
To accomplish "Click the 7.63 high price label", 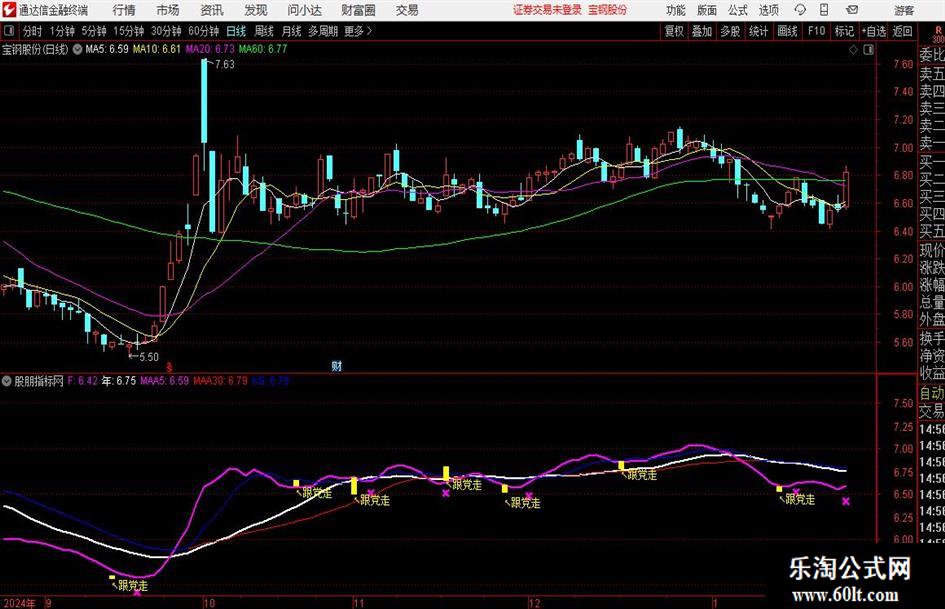I will (x=224, y=65).
